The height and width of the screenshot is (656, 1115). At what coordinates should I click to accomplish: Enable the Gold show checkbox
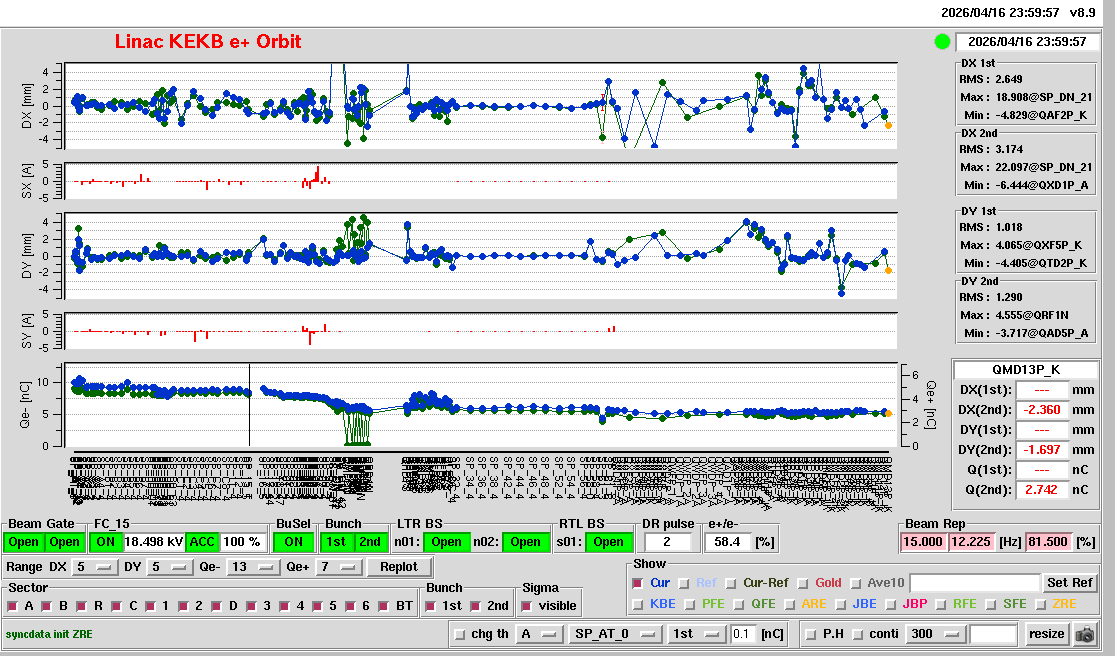(805, 583)
